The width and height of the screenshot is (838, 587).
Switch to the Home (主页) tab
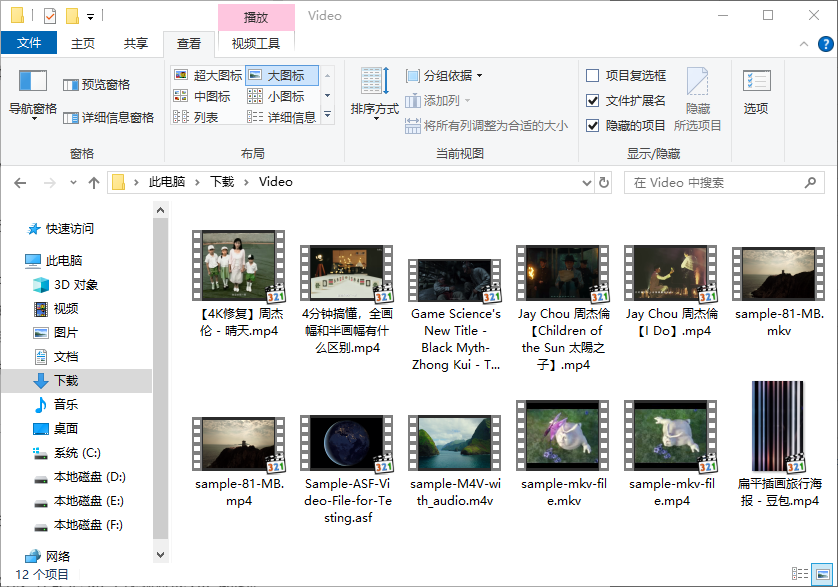83,43
